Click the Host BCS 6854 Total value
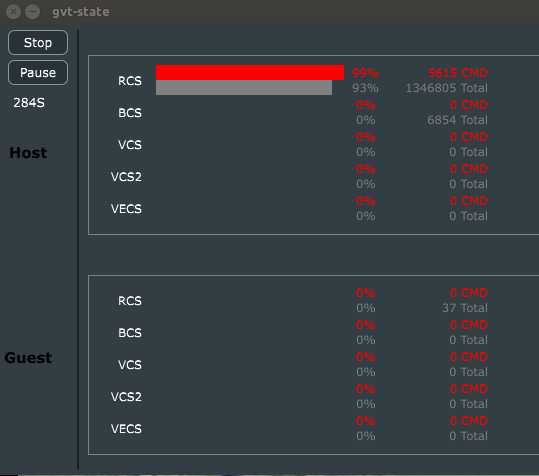 458,120
